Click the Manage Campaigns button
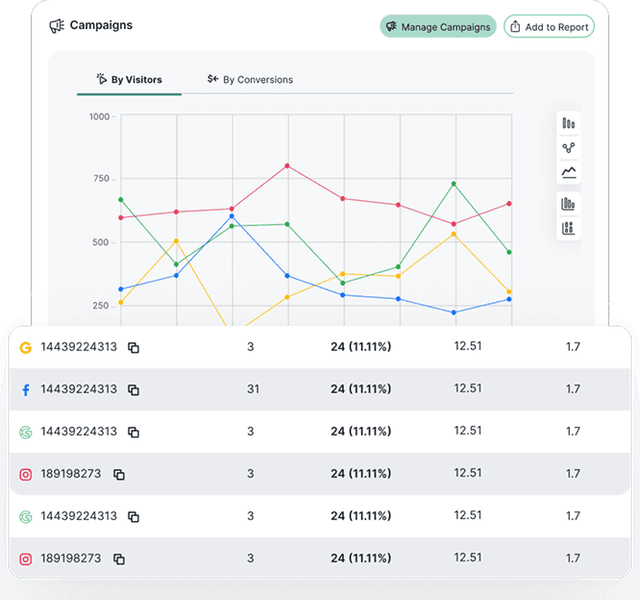Screen dimensions: 640x600 click(438, 27)
